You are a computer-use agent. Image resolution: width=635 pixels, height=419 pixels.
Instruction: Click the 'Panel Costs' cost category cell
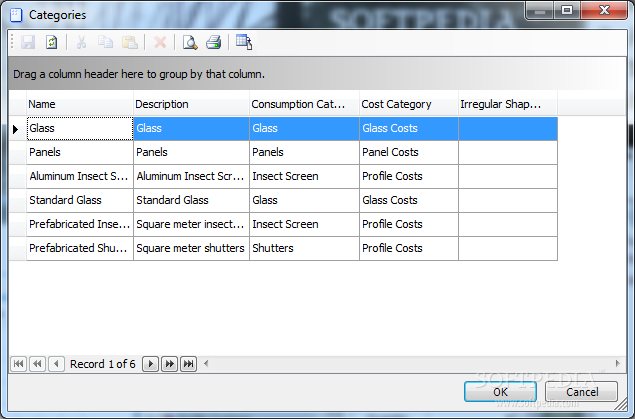[x=409, y=152]
